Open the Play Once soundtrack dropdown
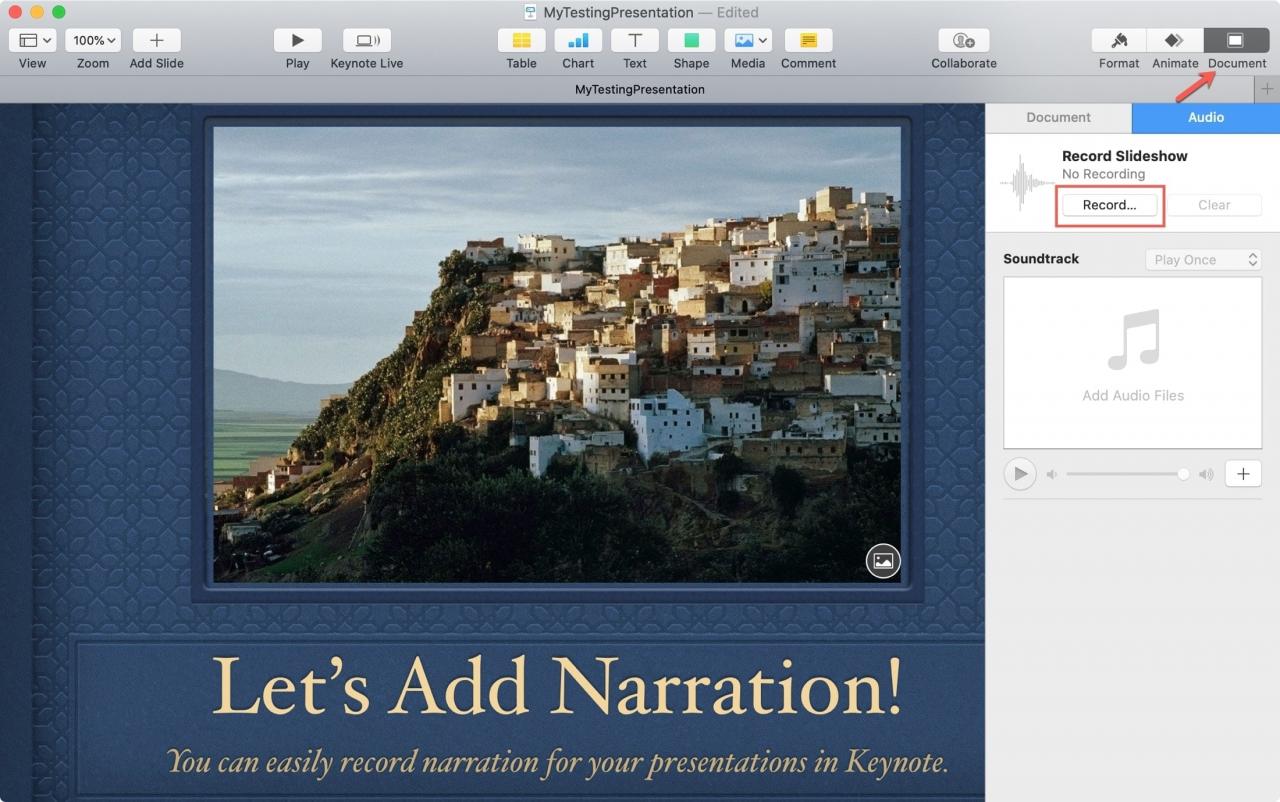1280x802 pixels. click(x=1203, y=260)
